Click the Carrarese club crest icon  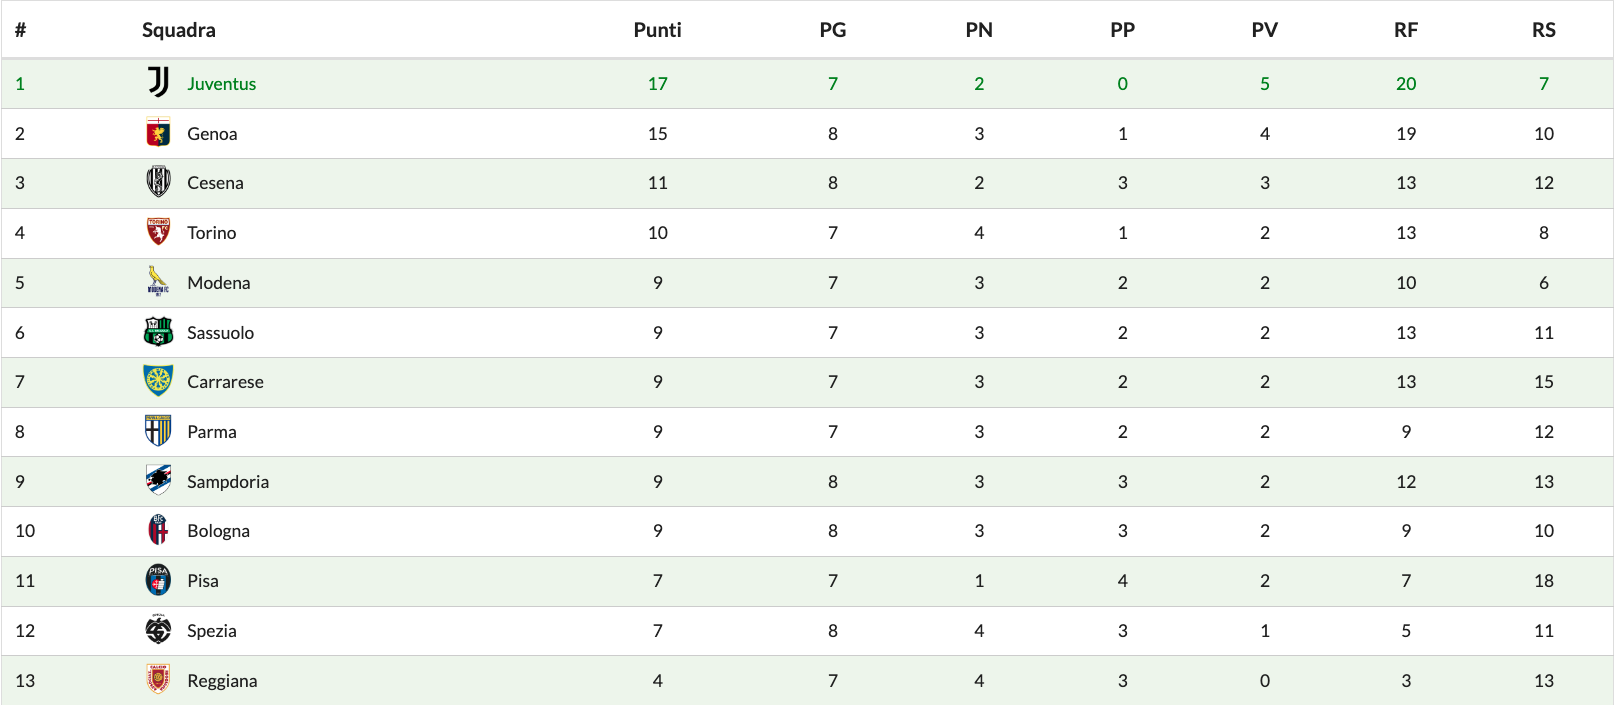coord(158,381)
